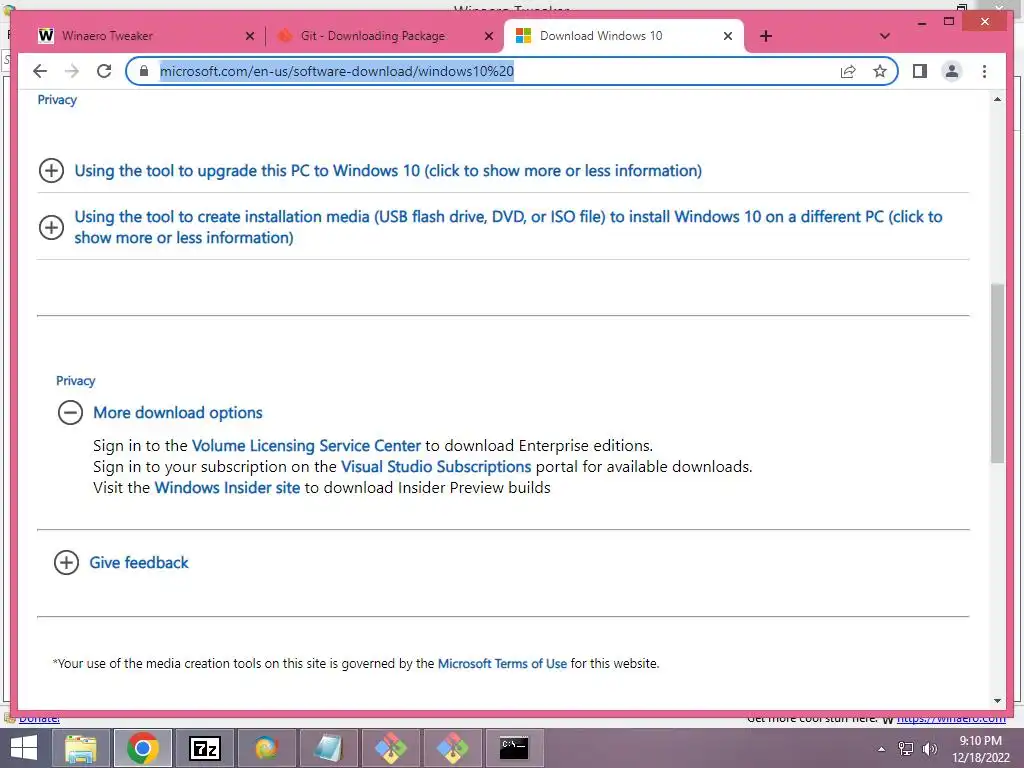Open the Windows Insider site link
This screenshot has width=1024, height=768.
(x=227, y=487)
